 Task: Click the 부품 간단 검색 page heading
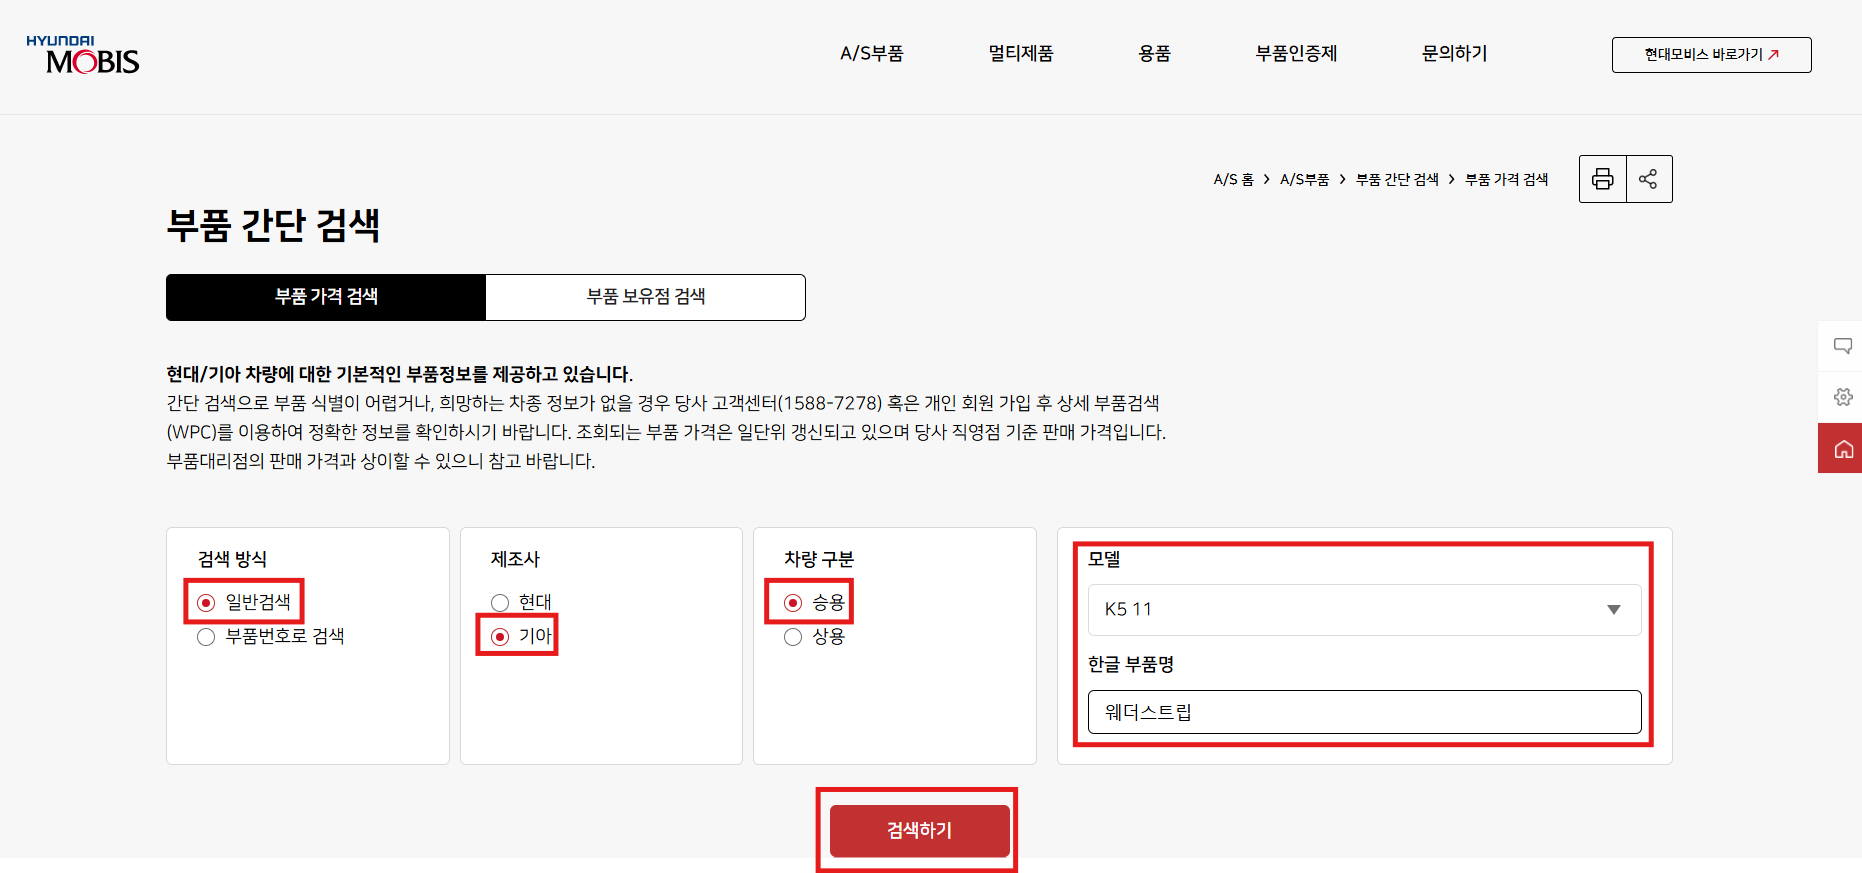(273, 225)
